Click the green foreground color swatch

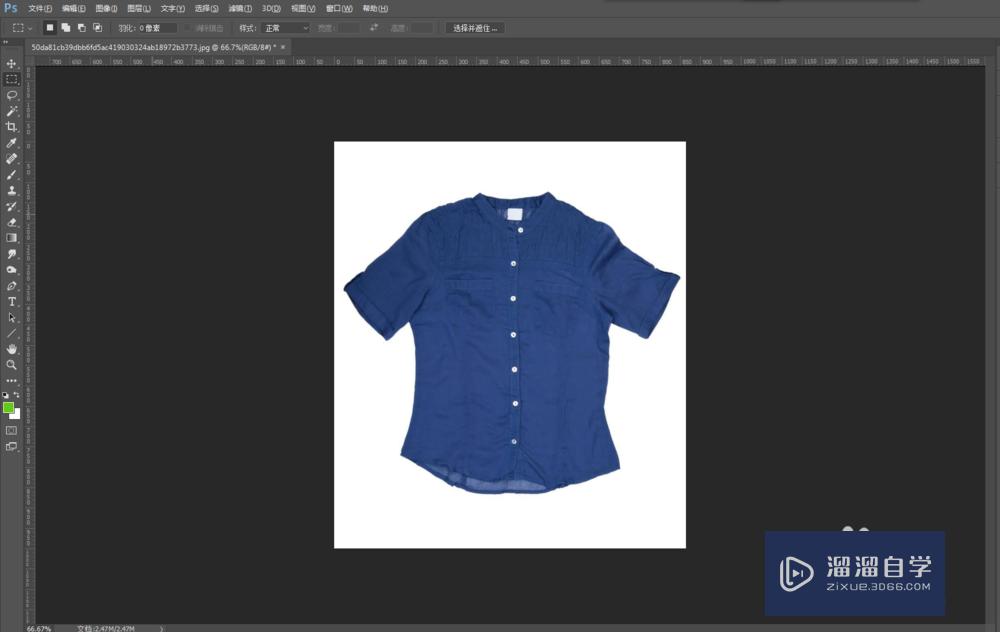[9, 408]
